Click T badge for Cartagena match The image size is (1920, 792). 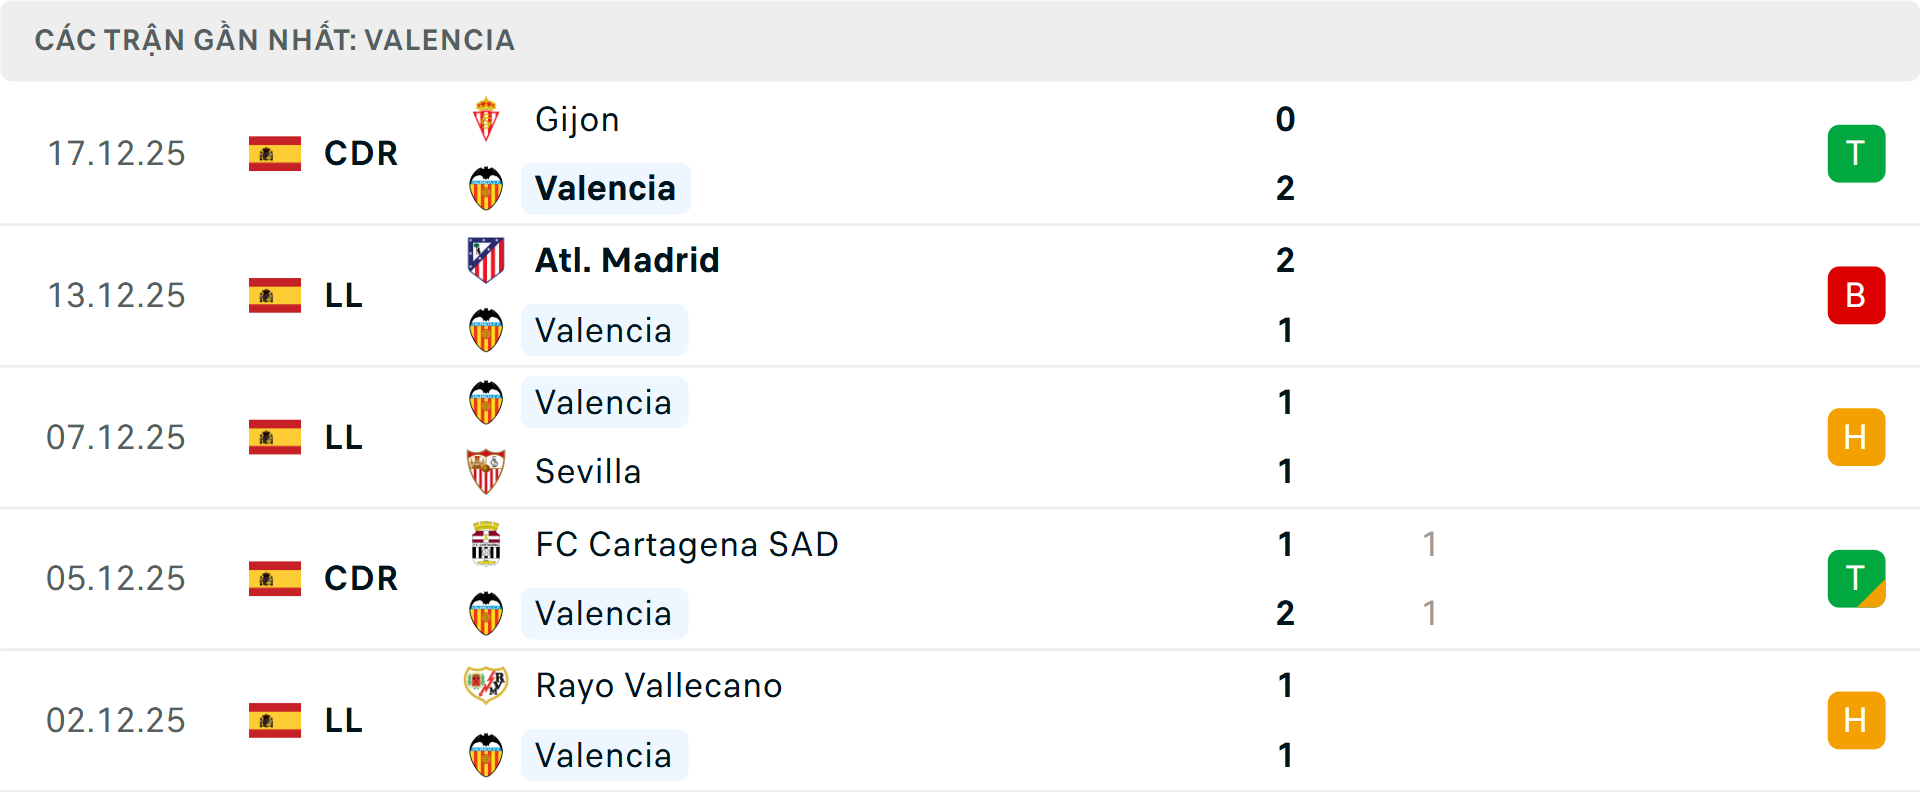(x=1856, y=578)
